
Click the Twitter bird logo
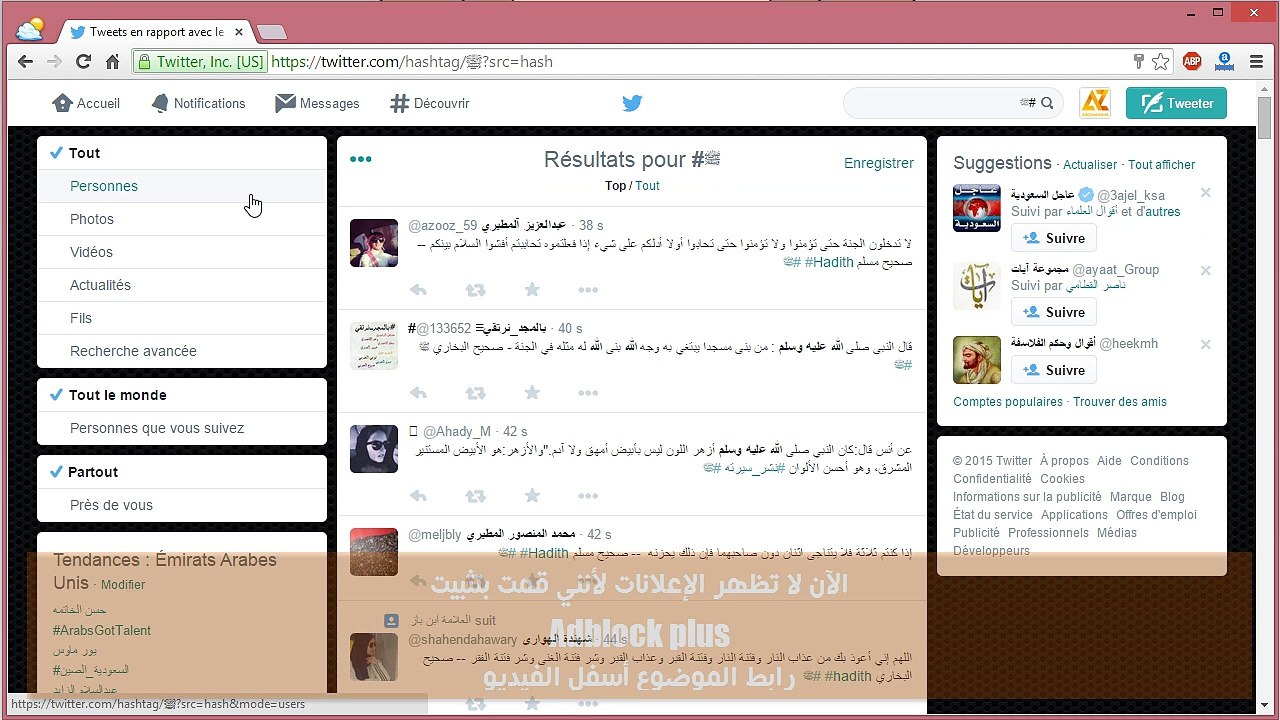(x=632, y=103)
